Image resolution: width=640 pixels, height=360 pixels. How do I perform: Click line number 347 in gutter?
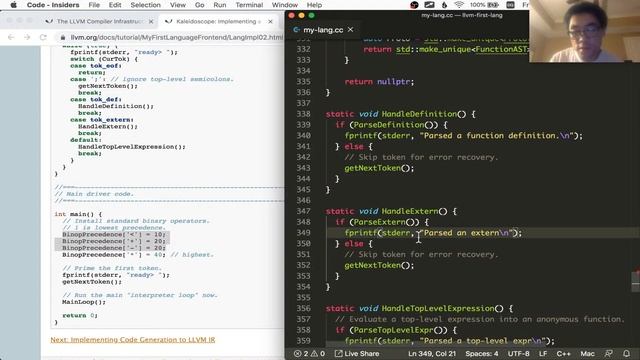coord(303,211)
